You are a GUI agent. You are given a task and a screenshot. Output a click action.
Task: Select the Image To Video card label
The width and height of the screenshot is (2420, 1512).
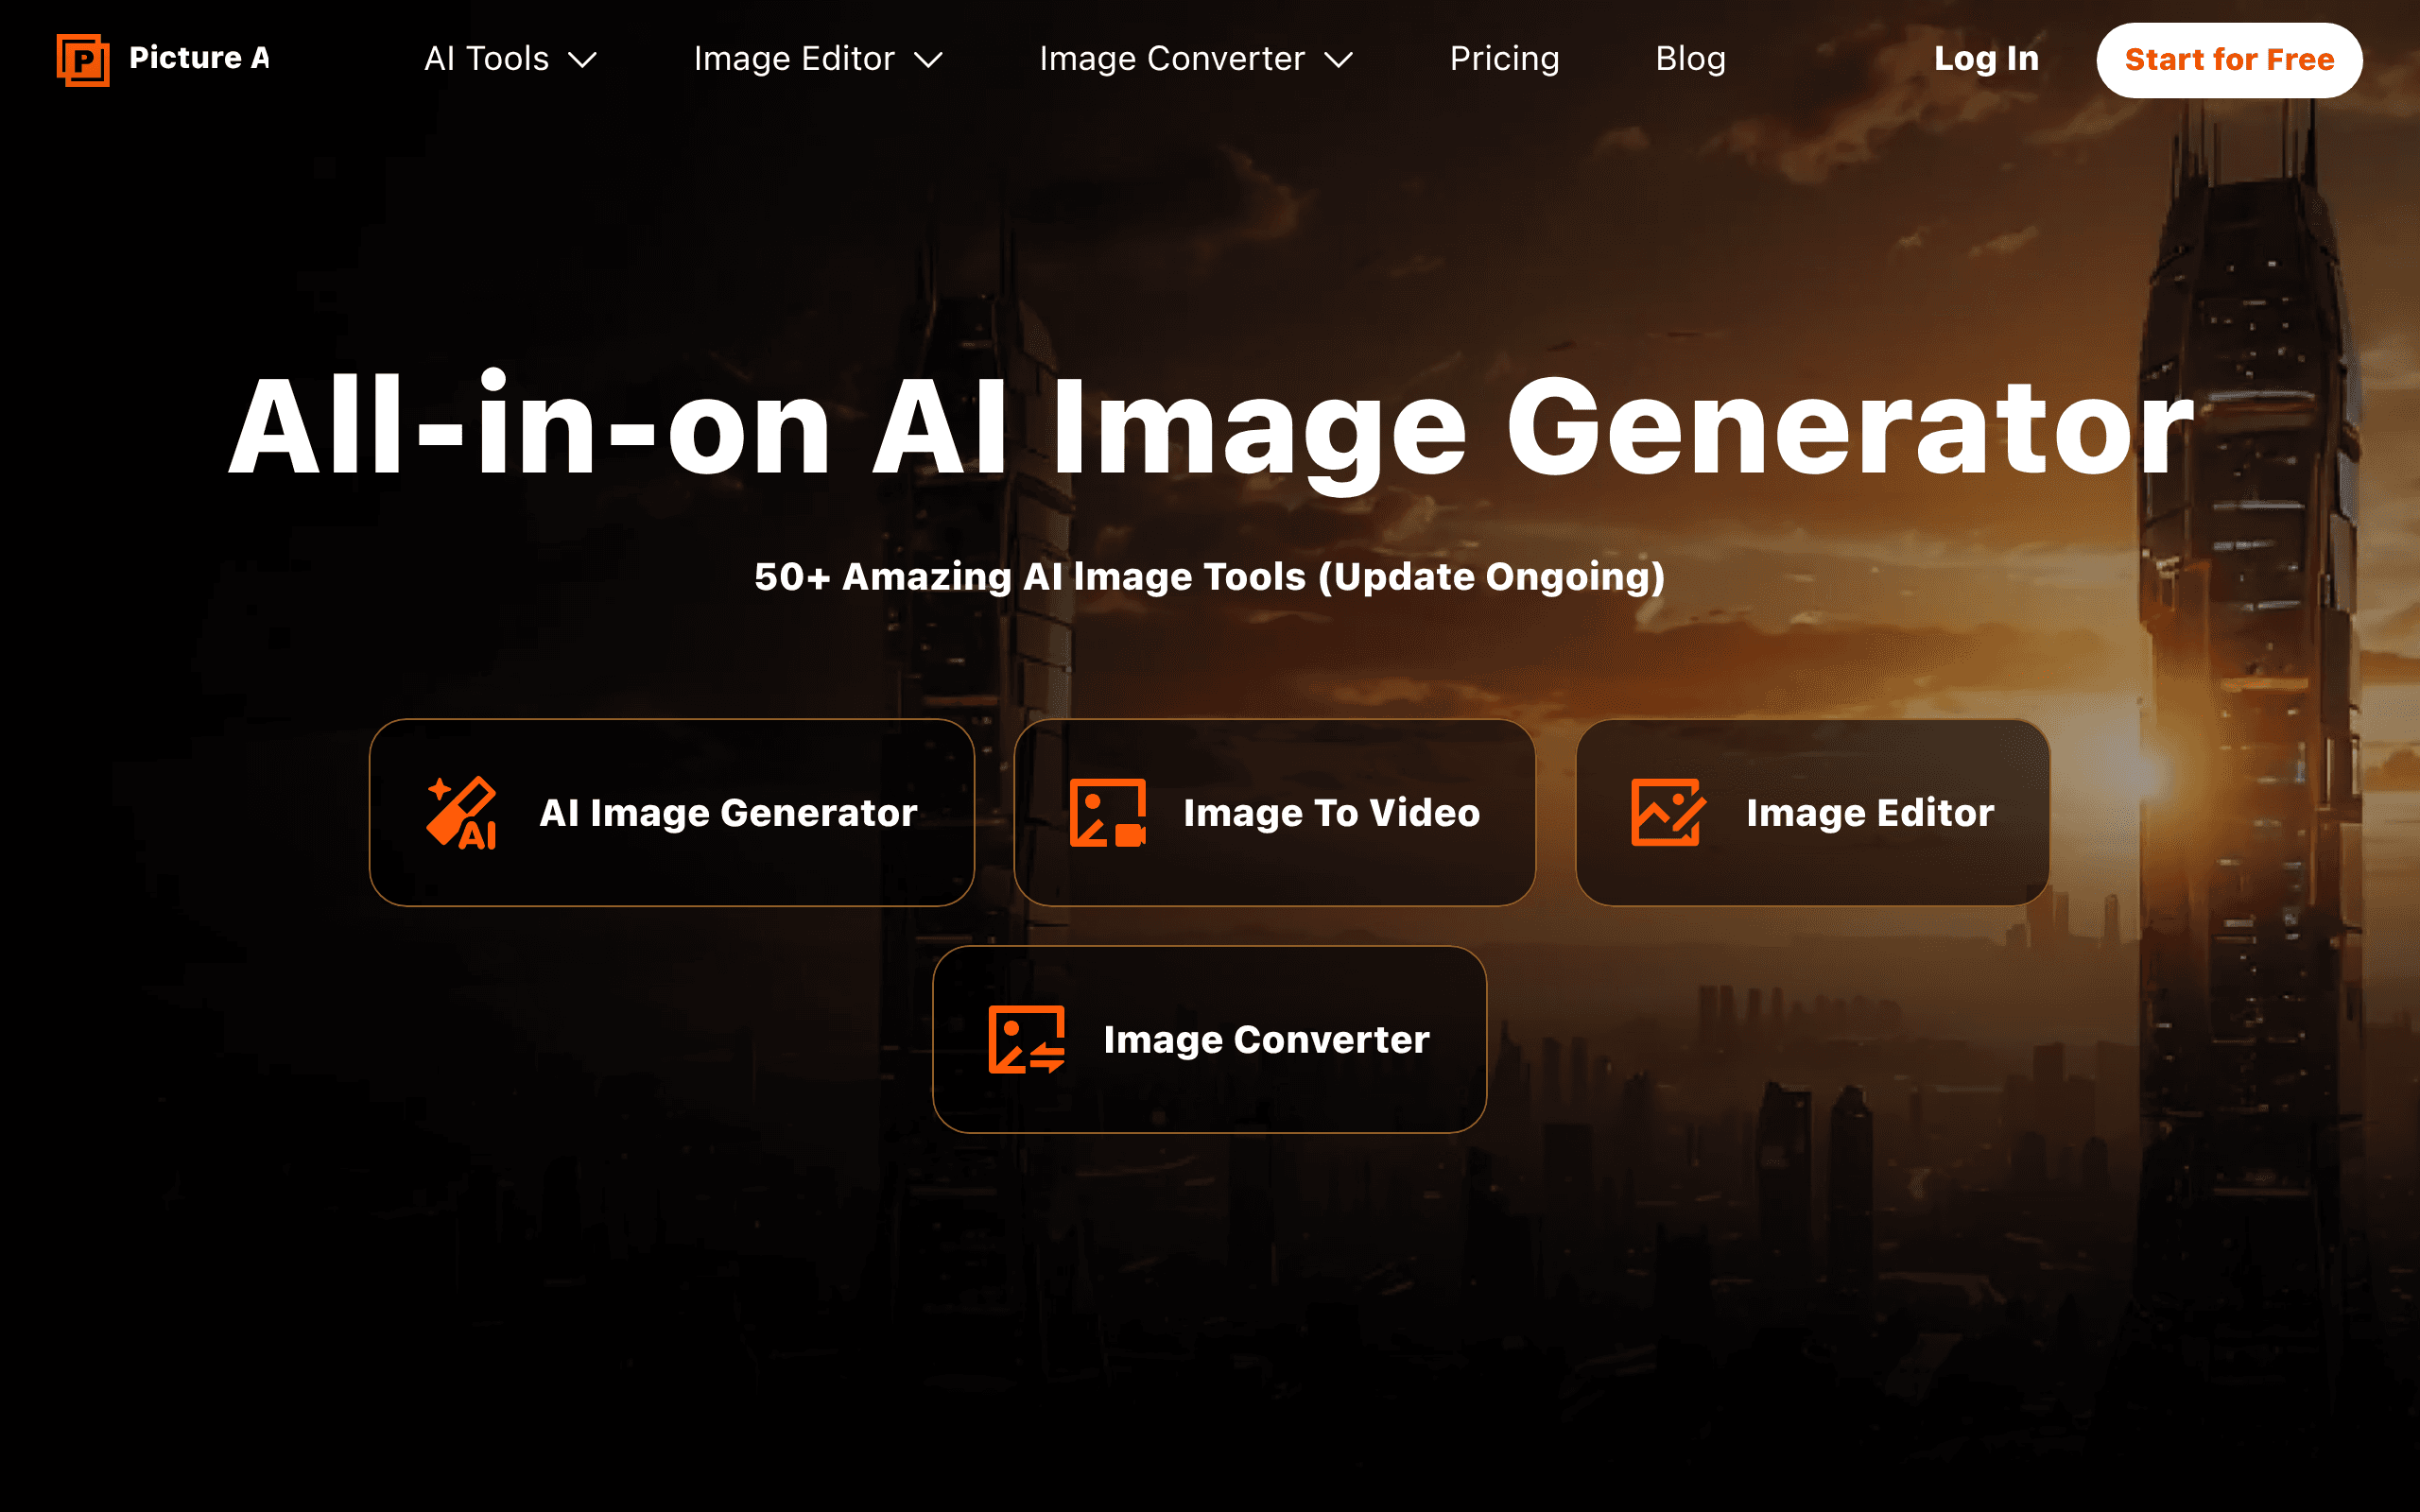(1331, 813)
